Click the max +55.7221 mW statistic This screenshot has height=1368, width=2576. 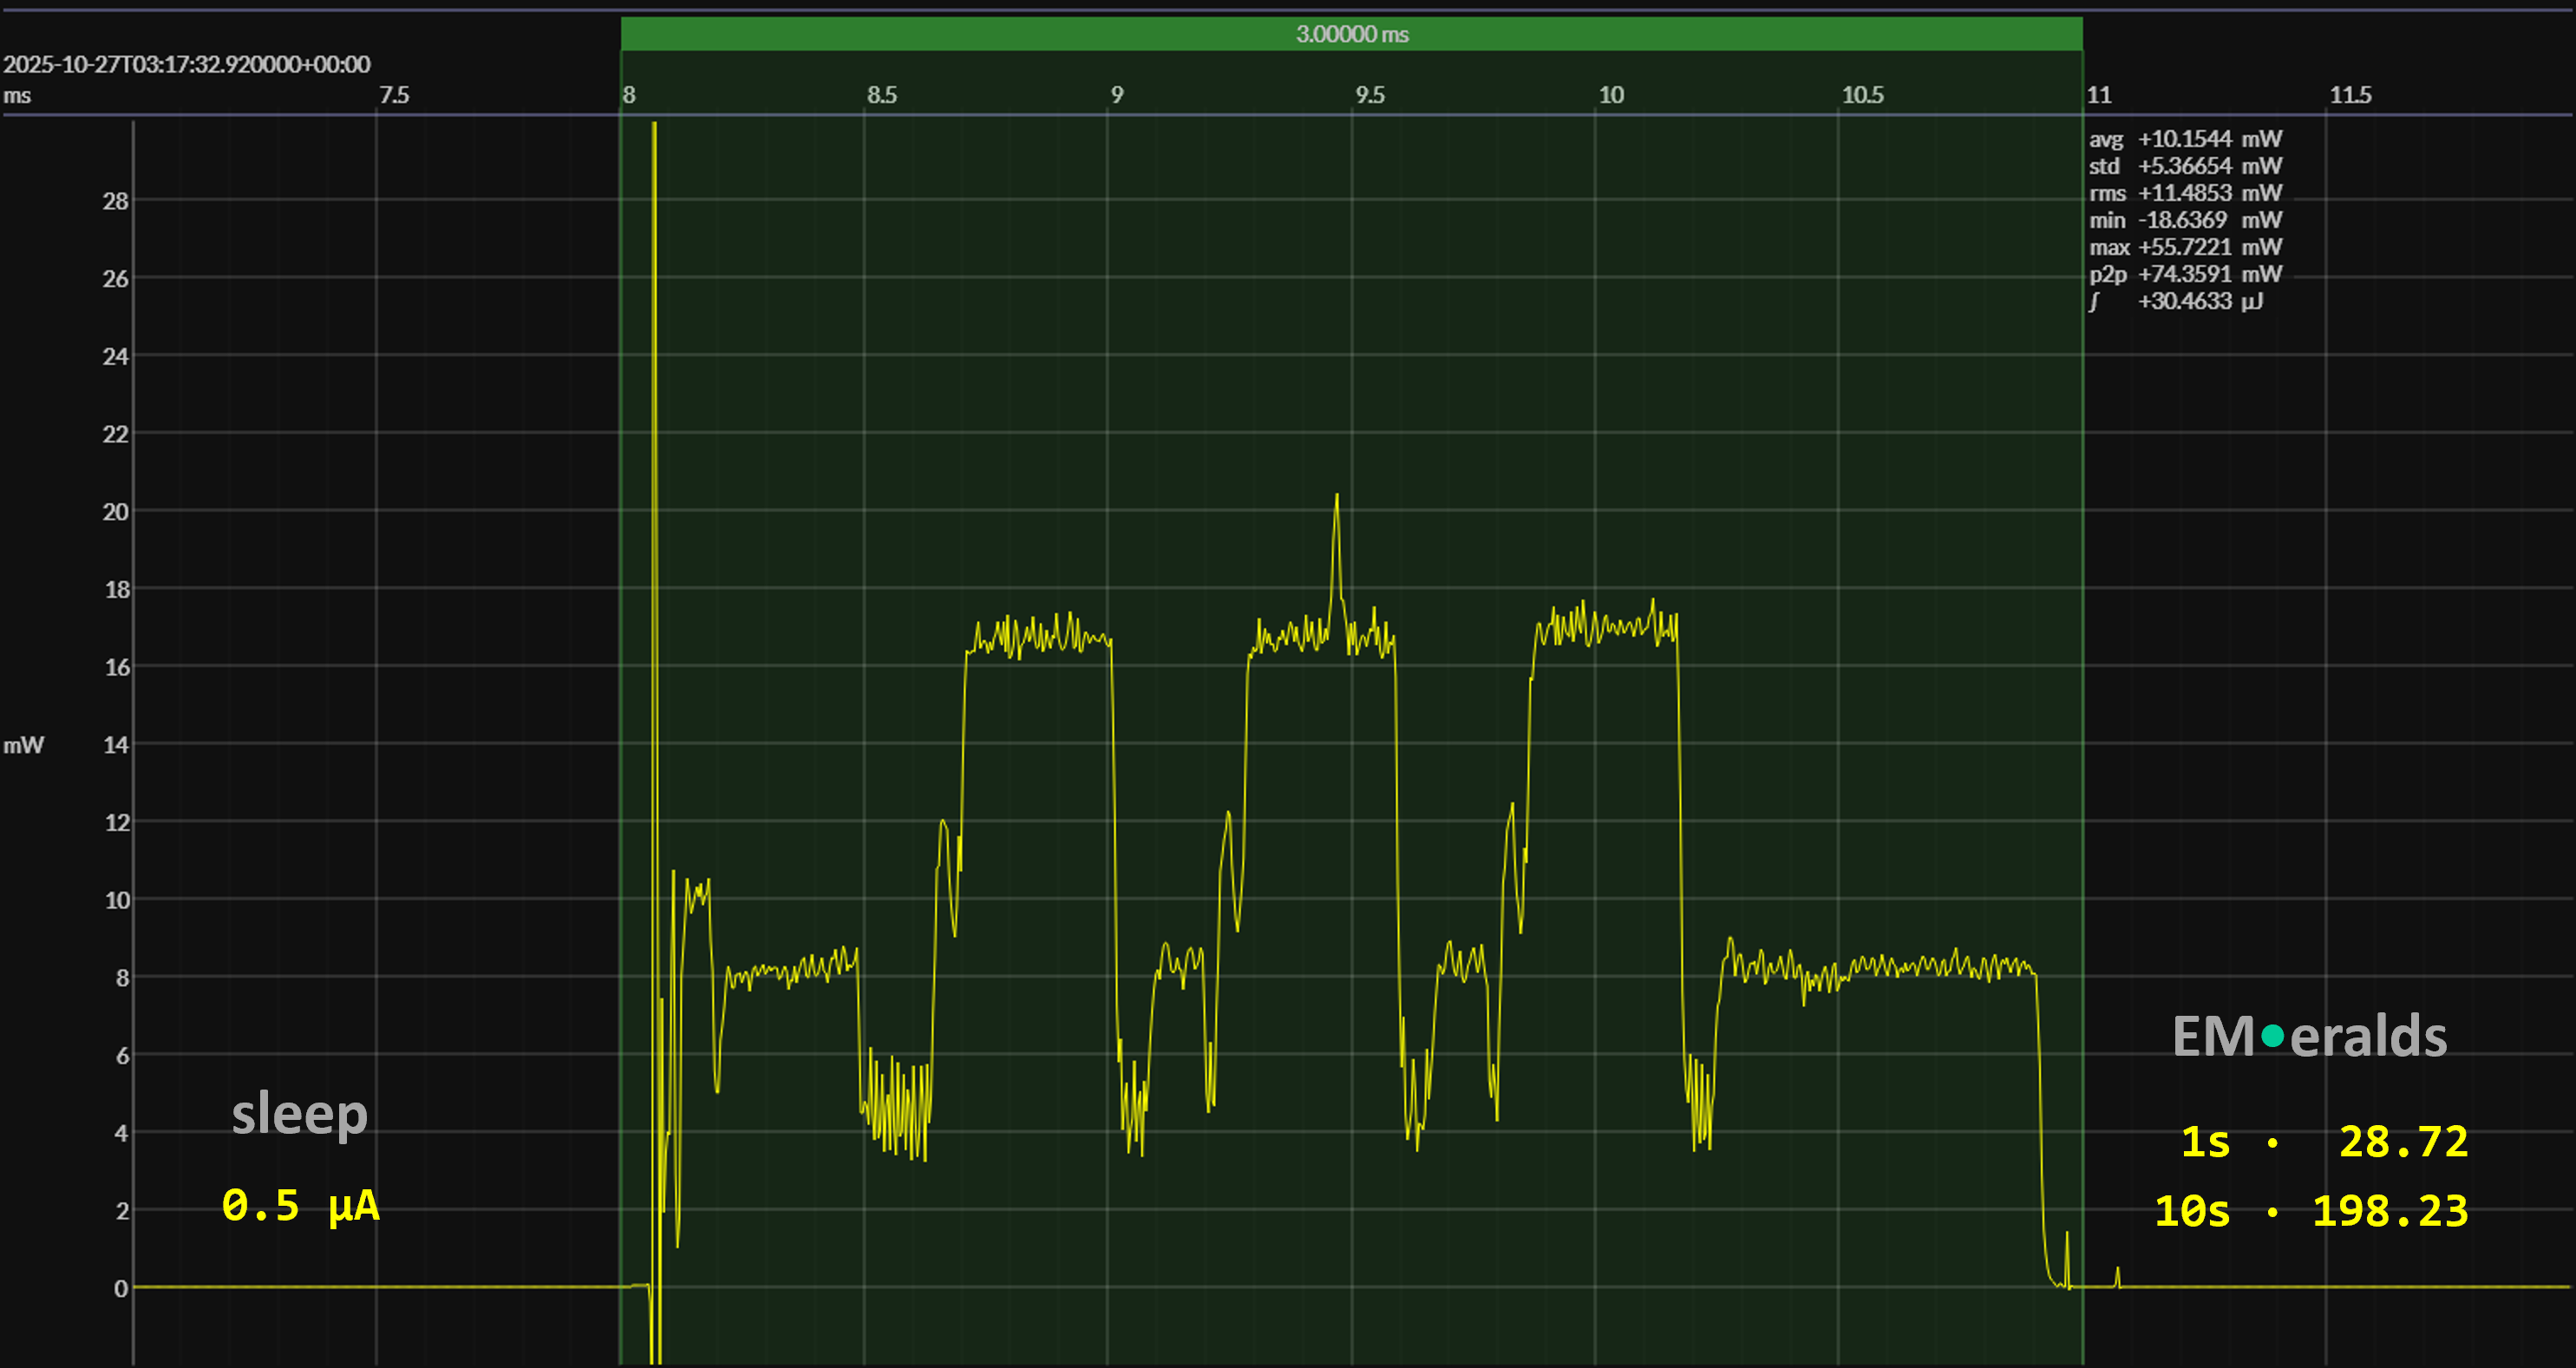click(2184, 247)
